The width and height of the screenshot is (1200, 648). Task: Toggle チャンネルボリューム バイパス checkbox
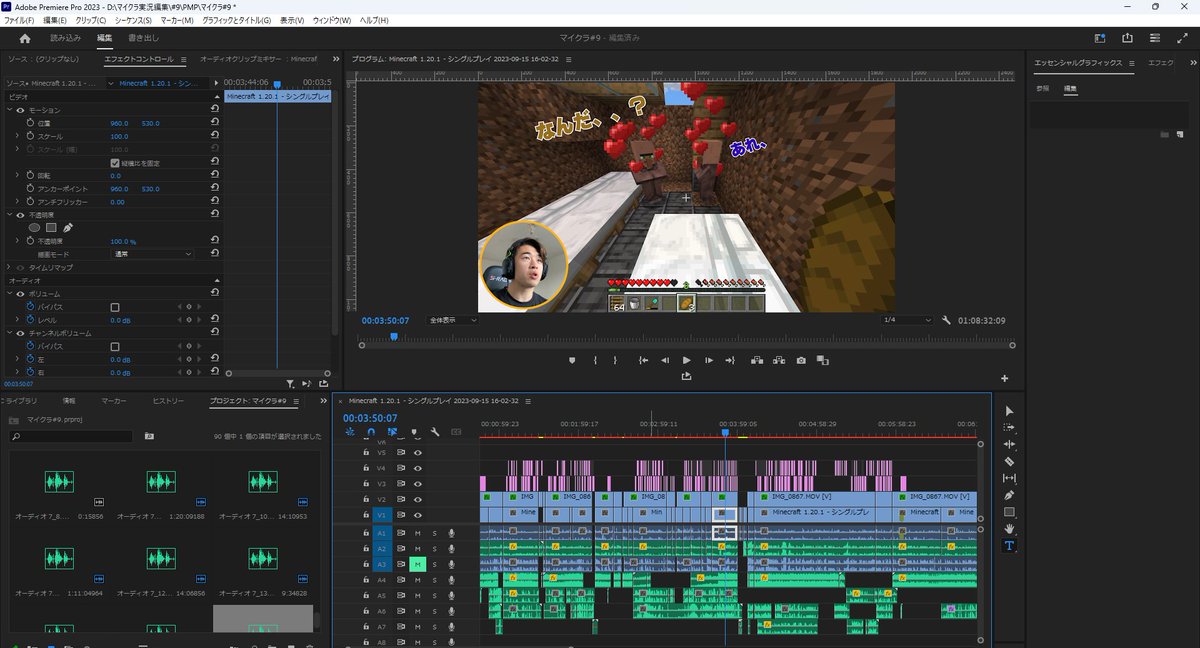pos(115,346)
